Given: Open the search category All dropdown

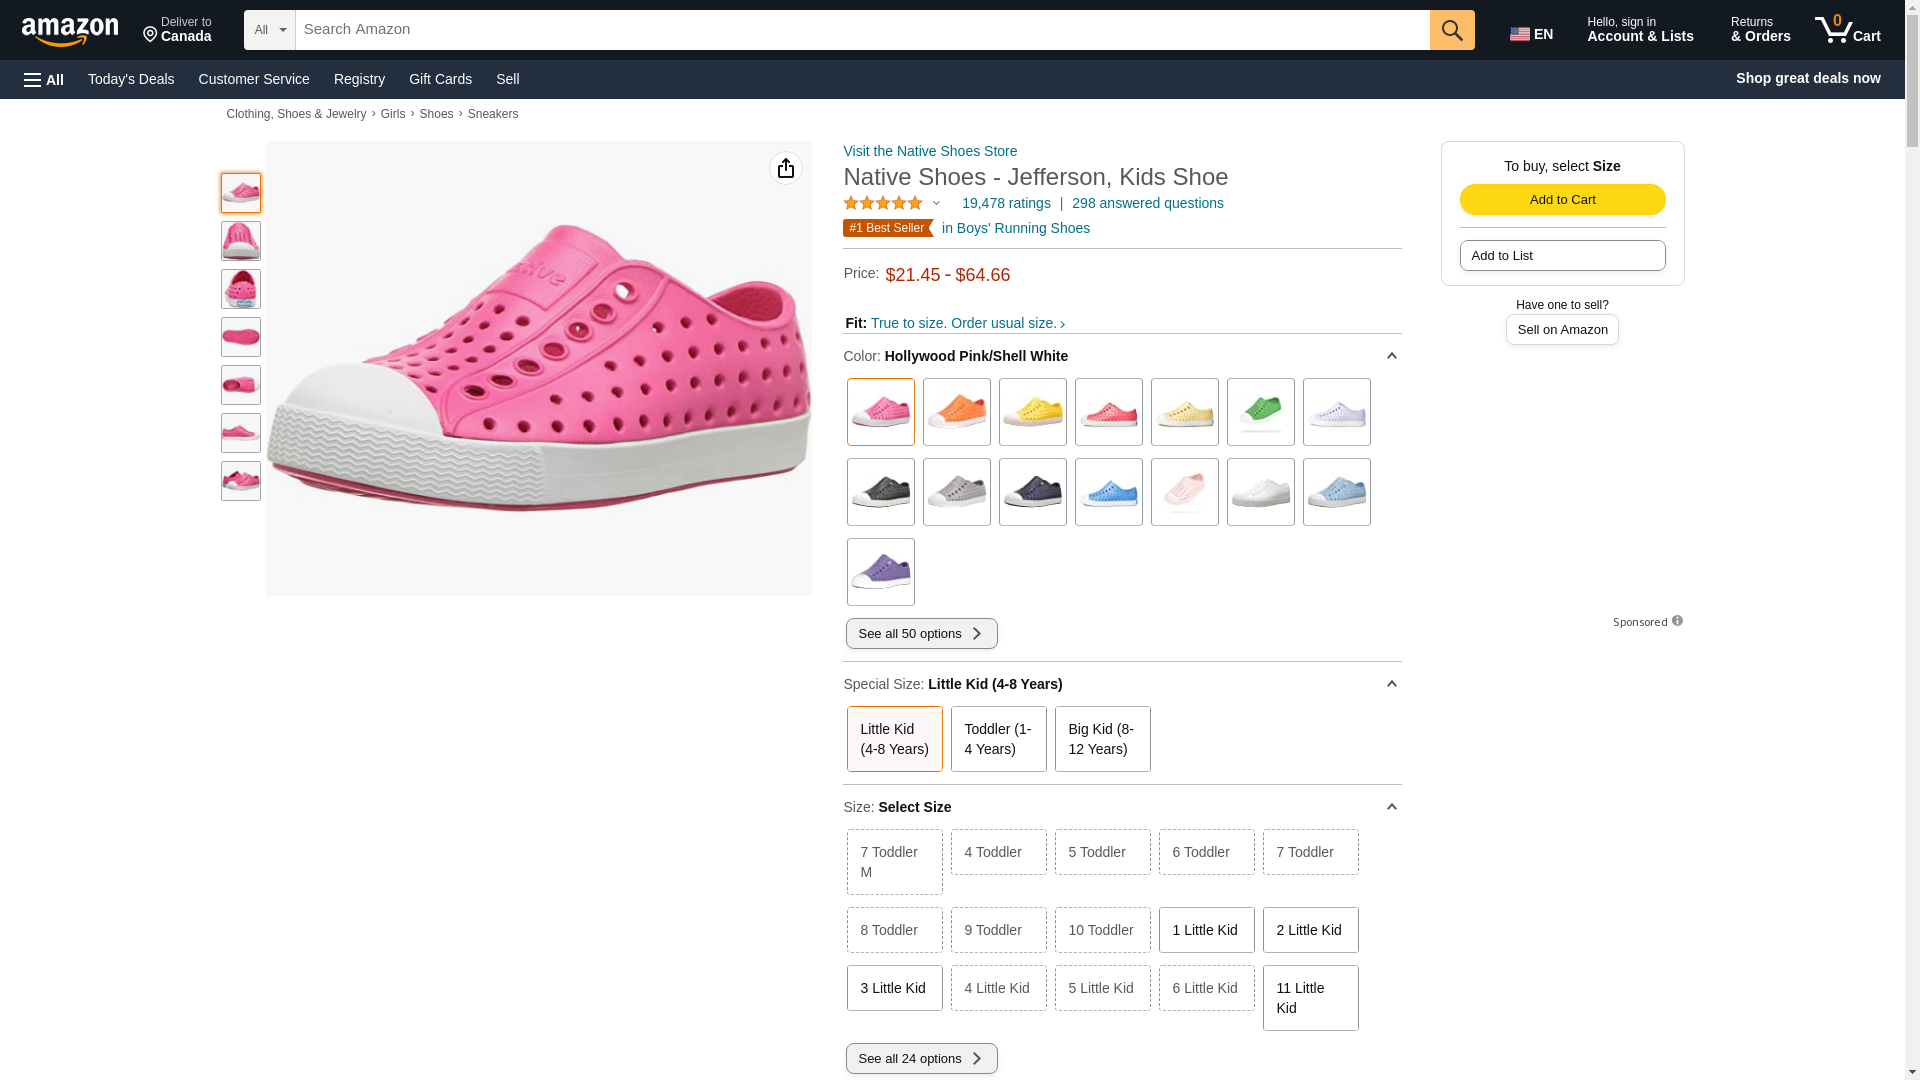Looking at the screenshot, I should pyautogui.click(x=269, y=30).
